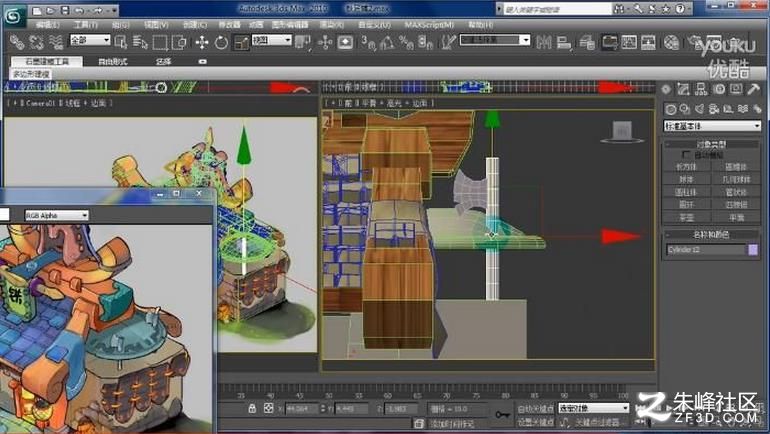770x434 pixels.
Task: Activate the Select and Scale tool
Action: (x=241, y=43)
